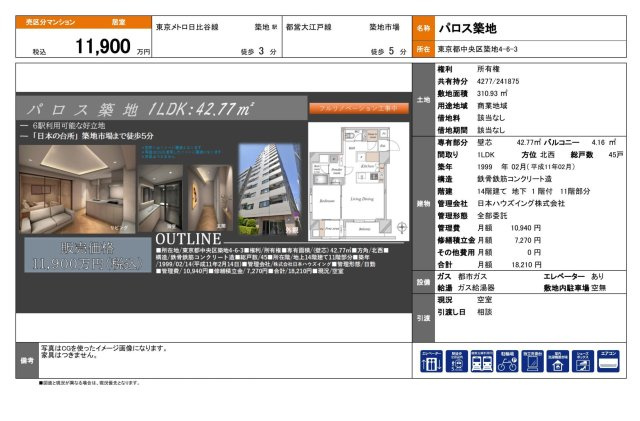Click the 設備 section side label
Screen dimensions: 640x421
tap(423, 282)
